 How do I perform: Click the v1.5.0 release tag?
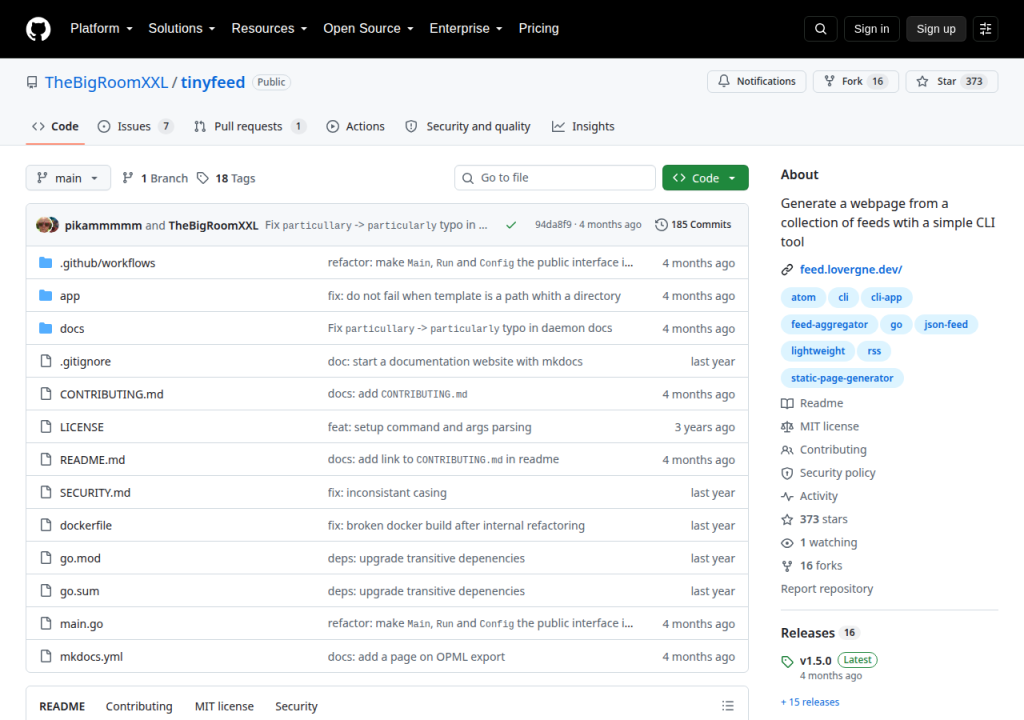click(815, 661)
